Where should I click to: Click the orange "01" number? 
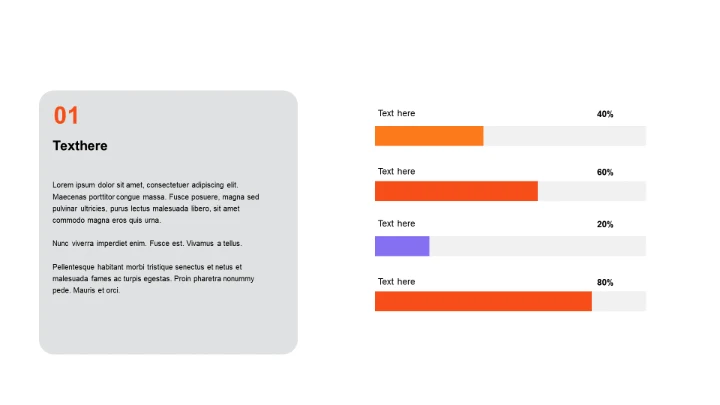[x=66, y=116]
